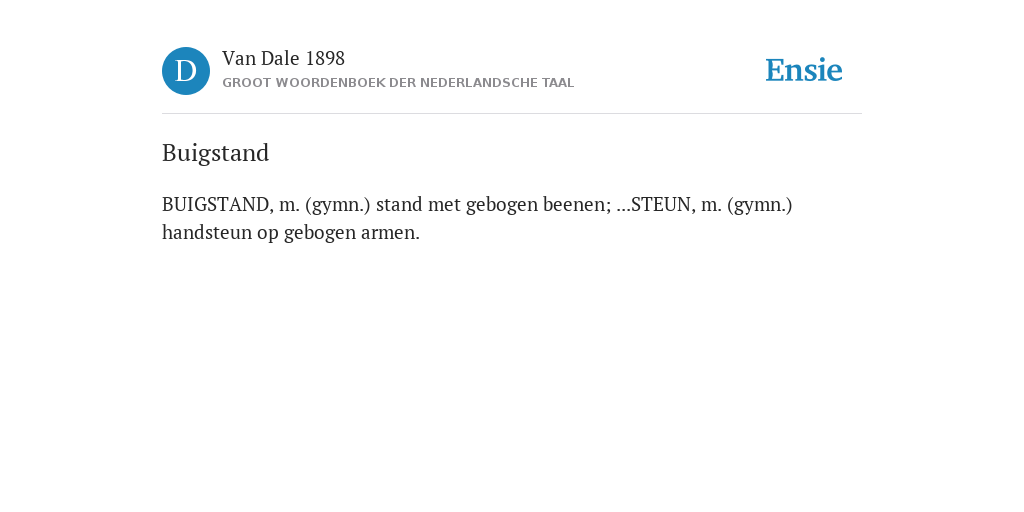Click the first (gymn.) abbreviation
1024x512 pixels.
point(338,205)
